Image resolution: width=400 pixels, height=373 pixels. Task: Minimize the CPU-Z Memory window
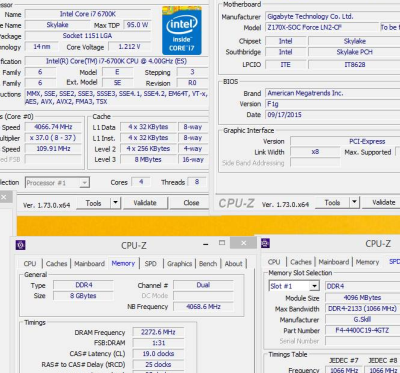point(206,244)
